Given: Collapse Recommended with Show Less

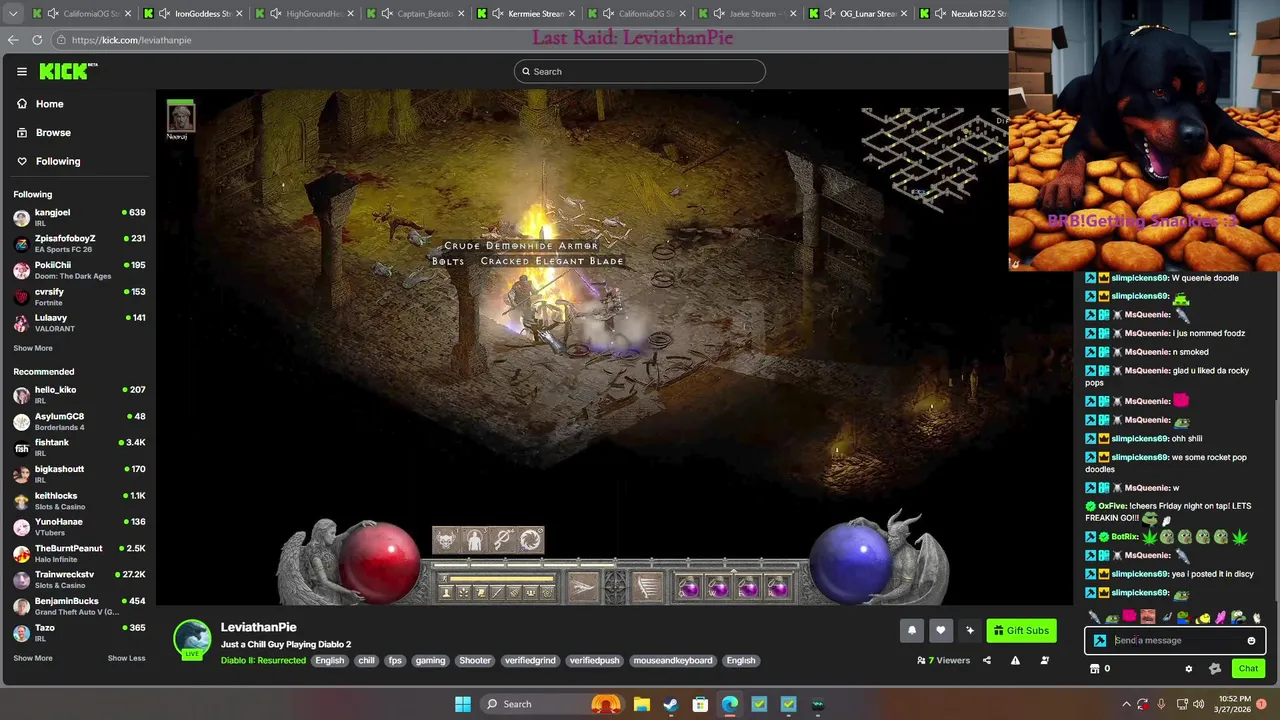Looking at the screenshot, I should 126,658.
